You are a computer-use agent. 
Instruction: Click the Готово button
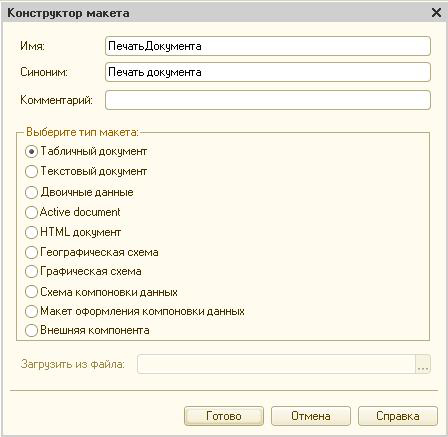(x=224, y=416)
